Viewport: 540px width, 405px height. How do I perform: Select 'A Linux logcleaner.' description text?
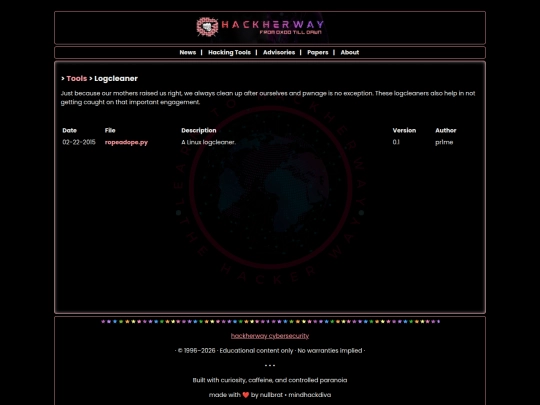pos(209,142)
